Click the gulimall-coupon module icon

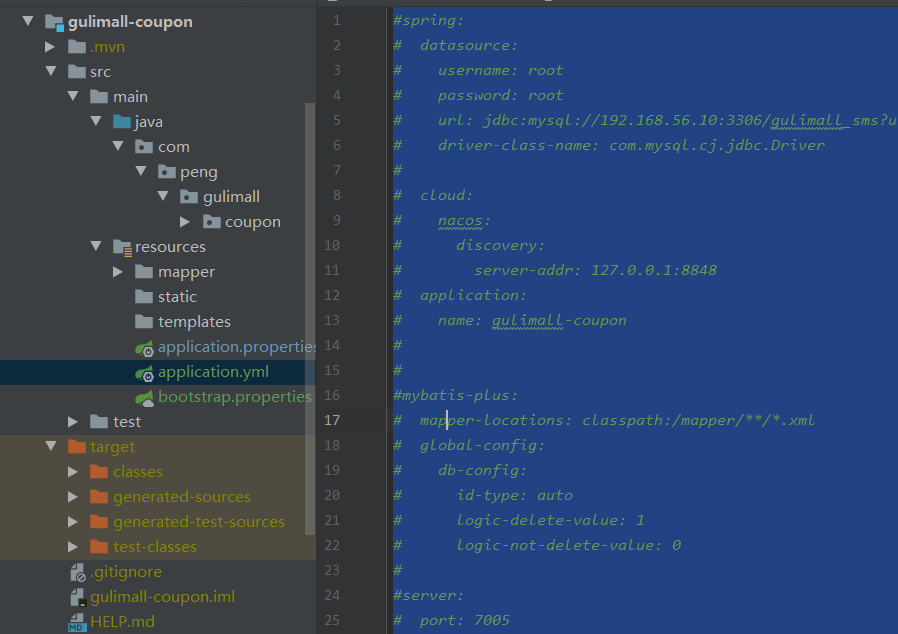[x=54, y=22]
